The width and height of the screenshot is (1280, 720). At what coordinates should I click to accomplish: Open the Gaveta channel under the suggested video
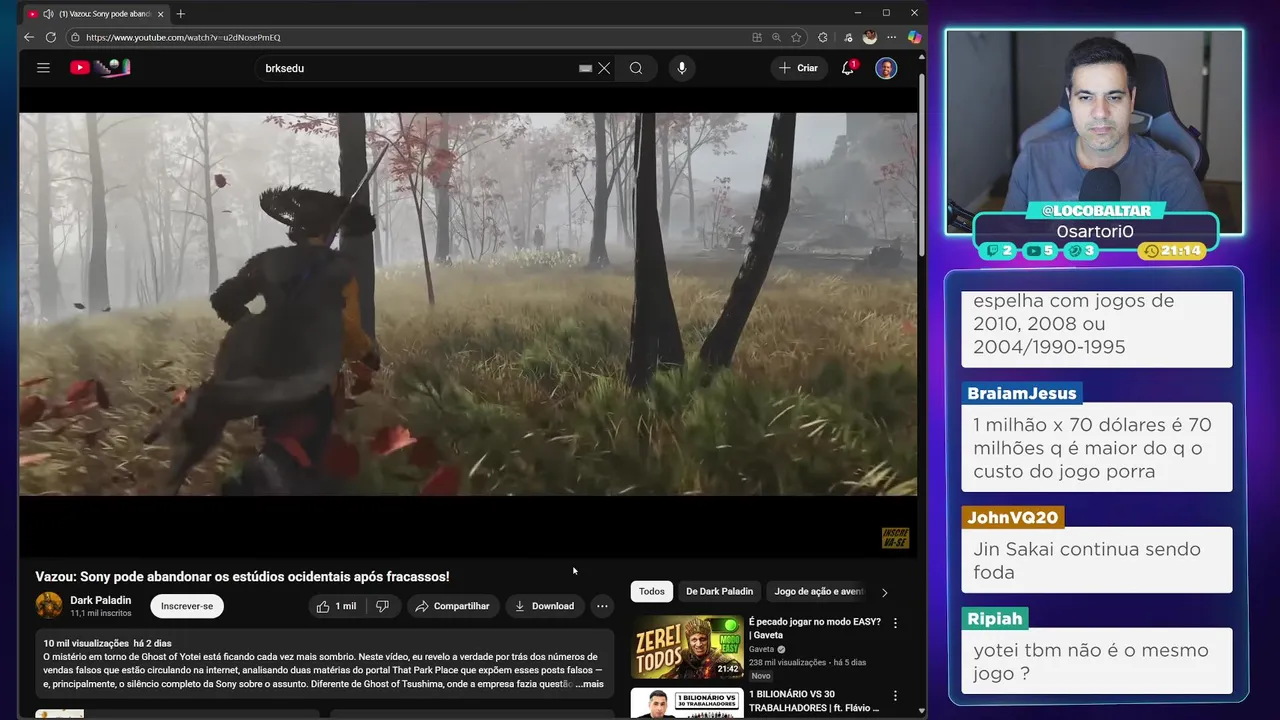pyautogui.click(x=762, y=649)
